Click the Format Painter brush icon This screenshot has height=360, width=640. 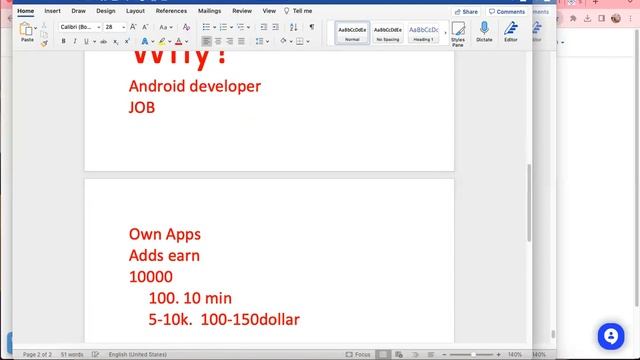tap(44, 43)
